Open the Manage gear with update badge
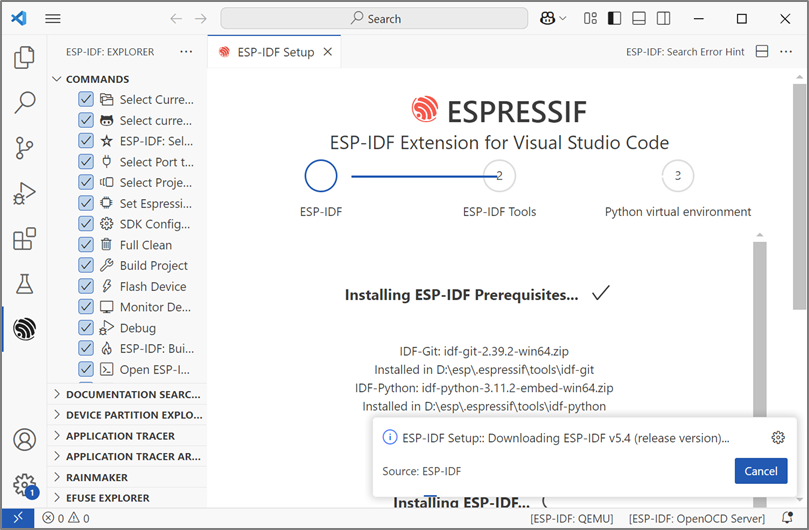 coord(24,485)
